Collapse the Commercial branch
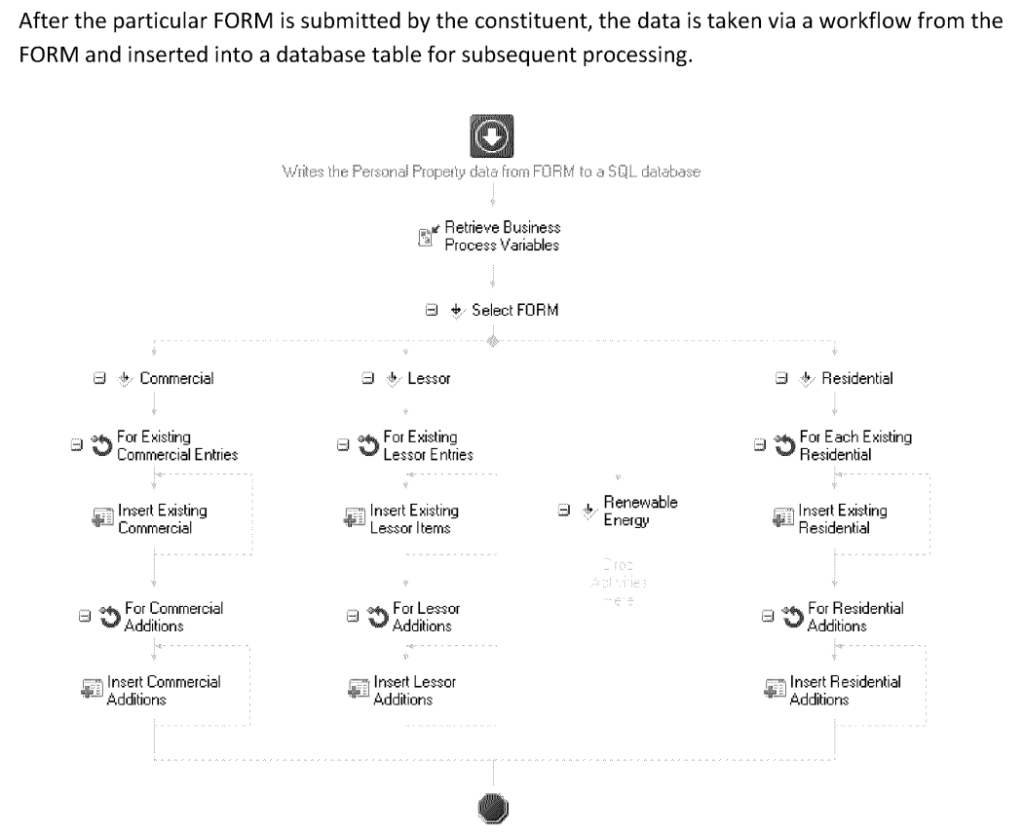 point(99,379)
